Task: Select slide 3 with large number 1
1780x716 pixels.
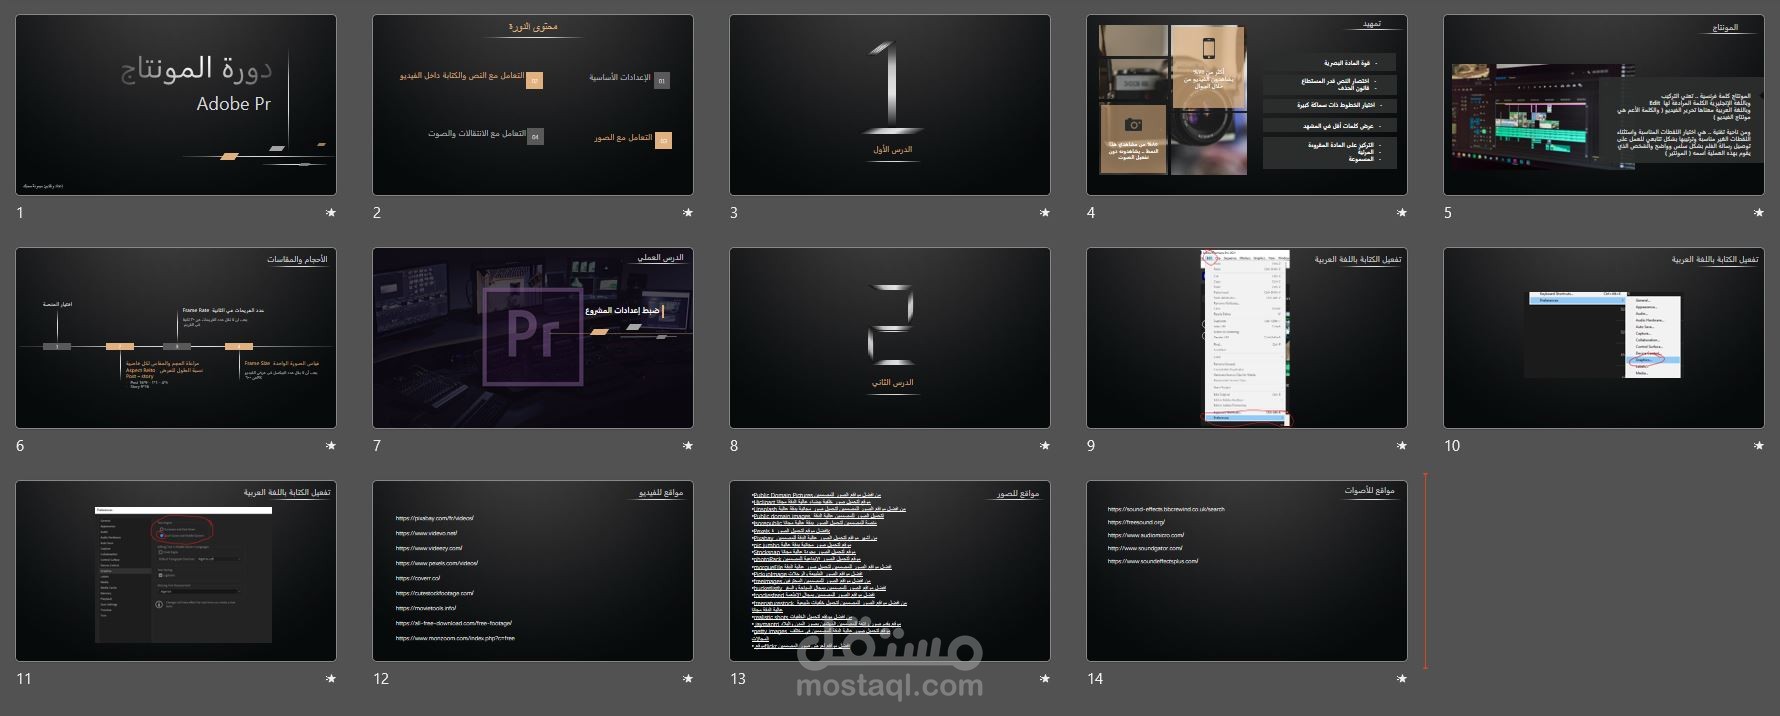Action: coord(890,105)
